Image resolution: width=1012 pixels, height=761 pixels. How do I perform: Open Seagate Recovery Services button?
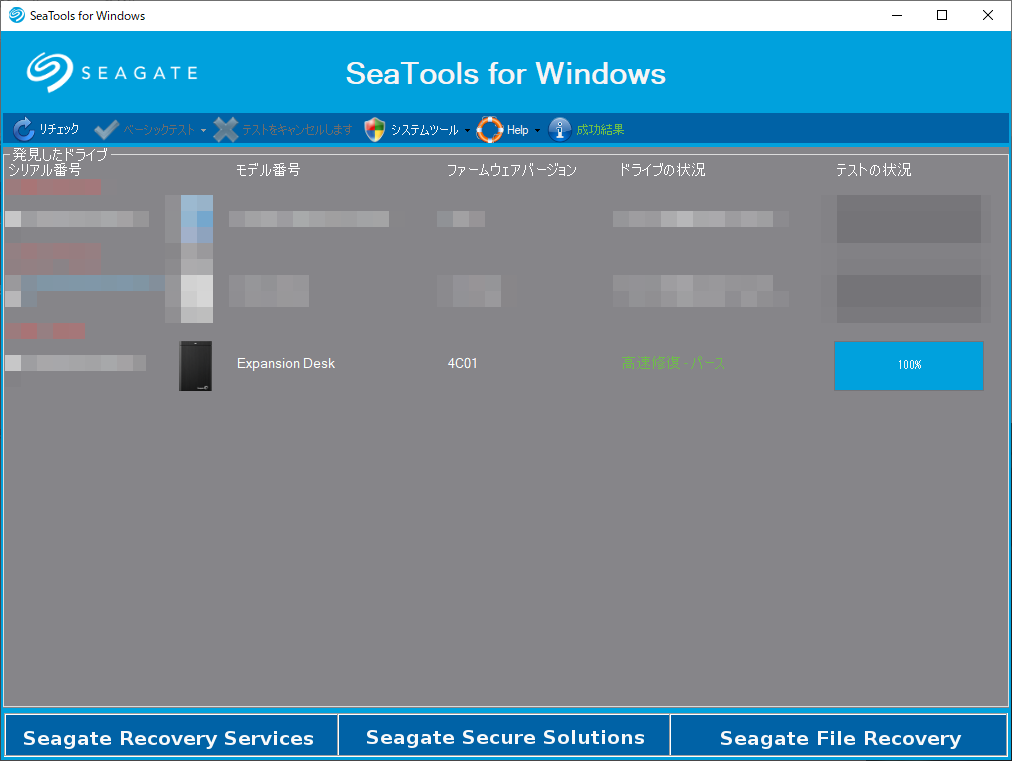pyautogui.click(x=171, y=735)
